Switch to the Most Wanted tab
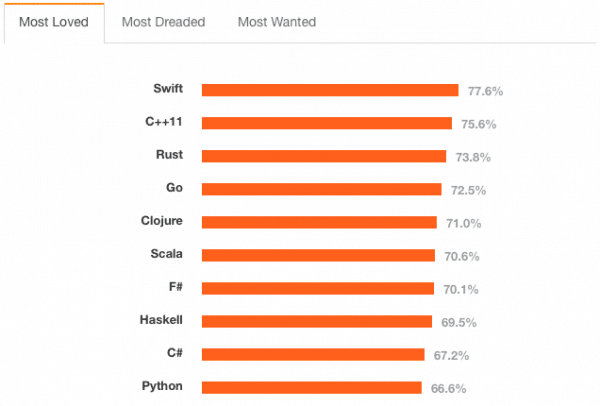Screen dimensions: 600x406 coord(275,22)
